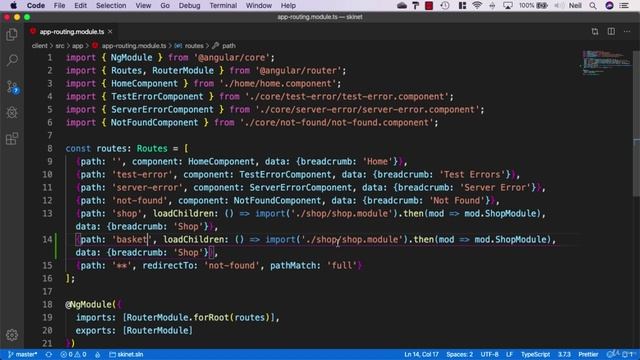The image size is (640, 360).
Task: Synchronize changes via the status bar sync icon
Action: coord(49,354)
